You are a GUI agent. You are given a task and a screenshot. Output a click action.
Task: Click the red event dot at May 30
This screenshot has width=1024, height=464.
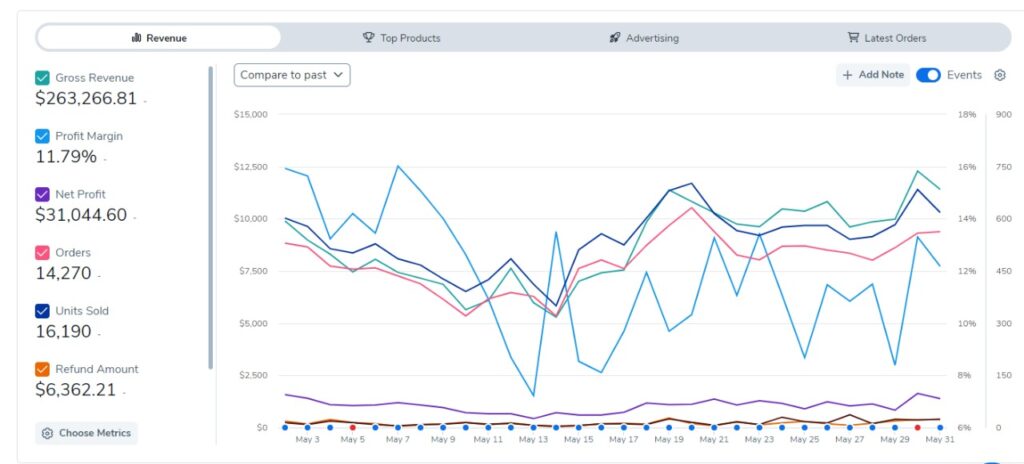(918, 427)
